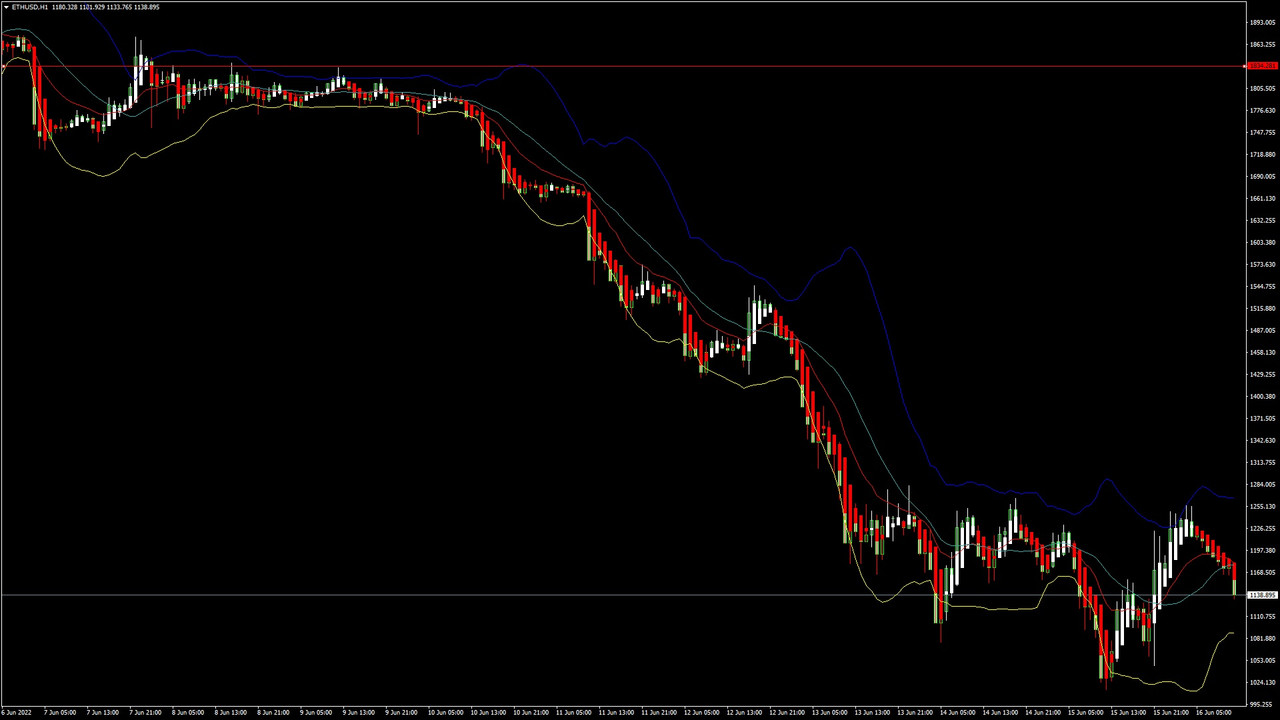Click the 11 Jun 05:00 time axis label
Viewport: 1280px width, 720px height.
pyautogui.click(x=573, y=713)
